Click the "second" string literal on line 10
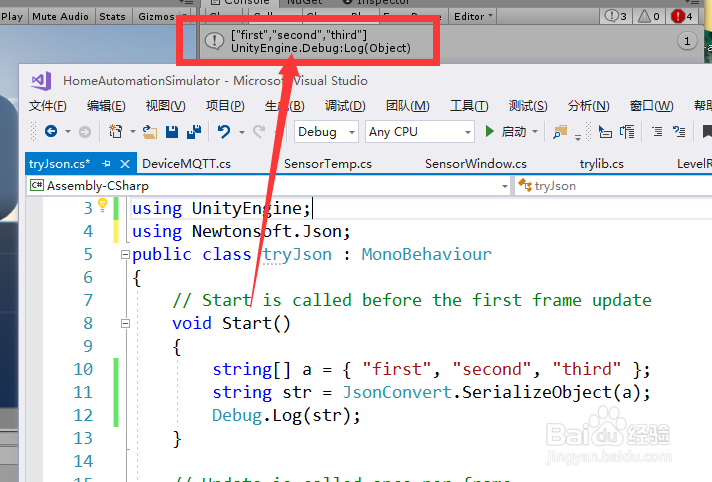Screen dimensions: 712x482 492,369
